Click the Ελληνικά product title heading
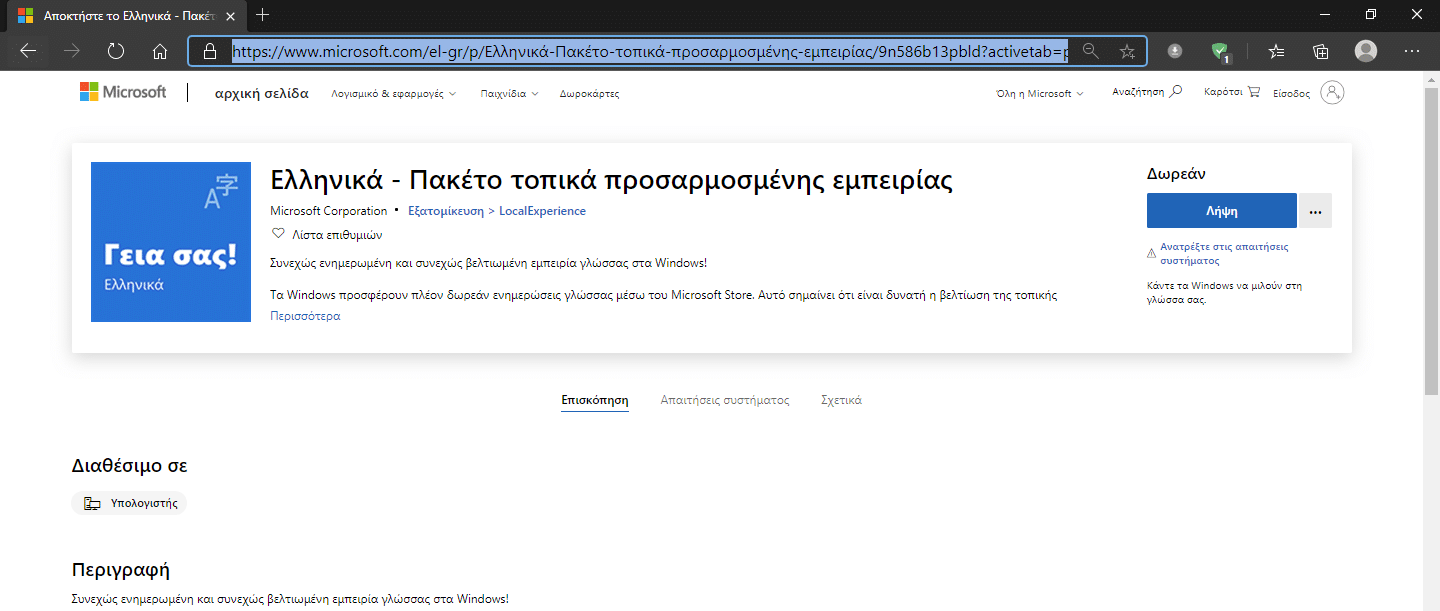The width and height of the screenshot is (1440, 611). pos(612,180)
